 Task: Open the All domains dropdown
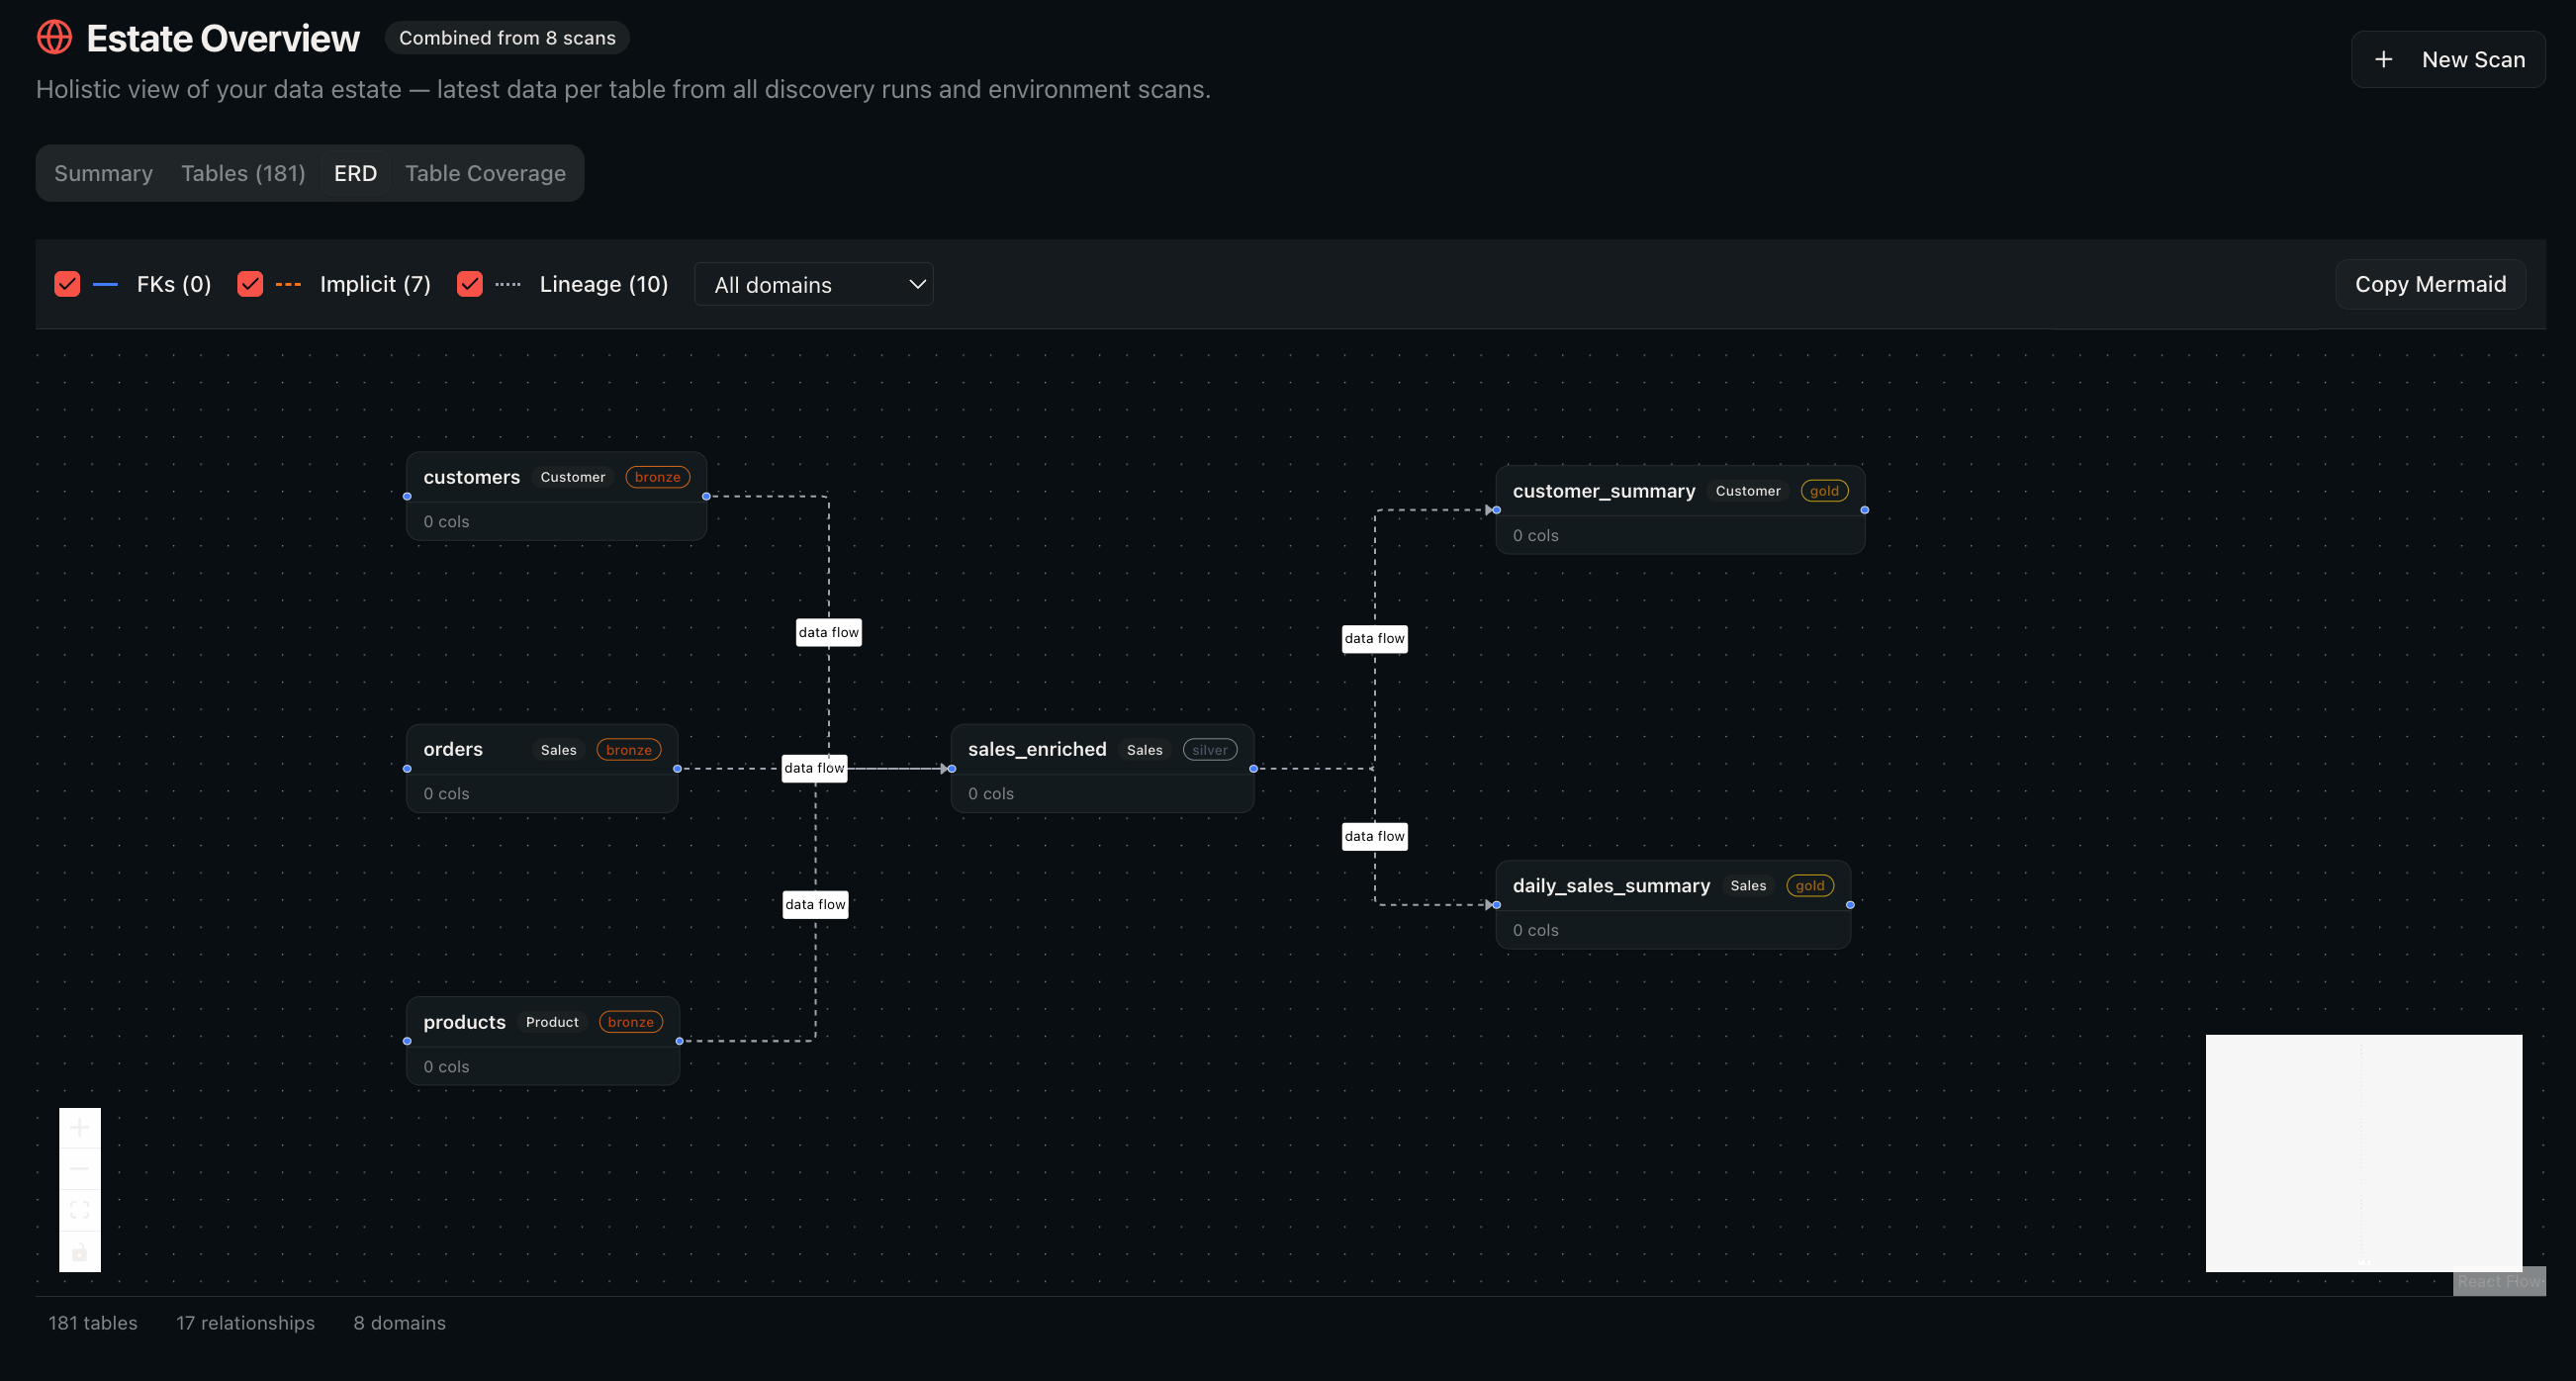click(x=814, y=285)
